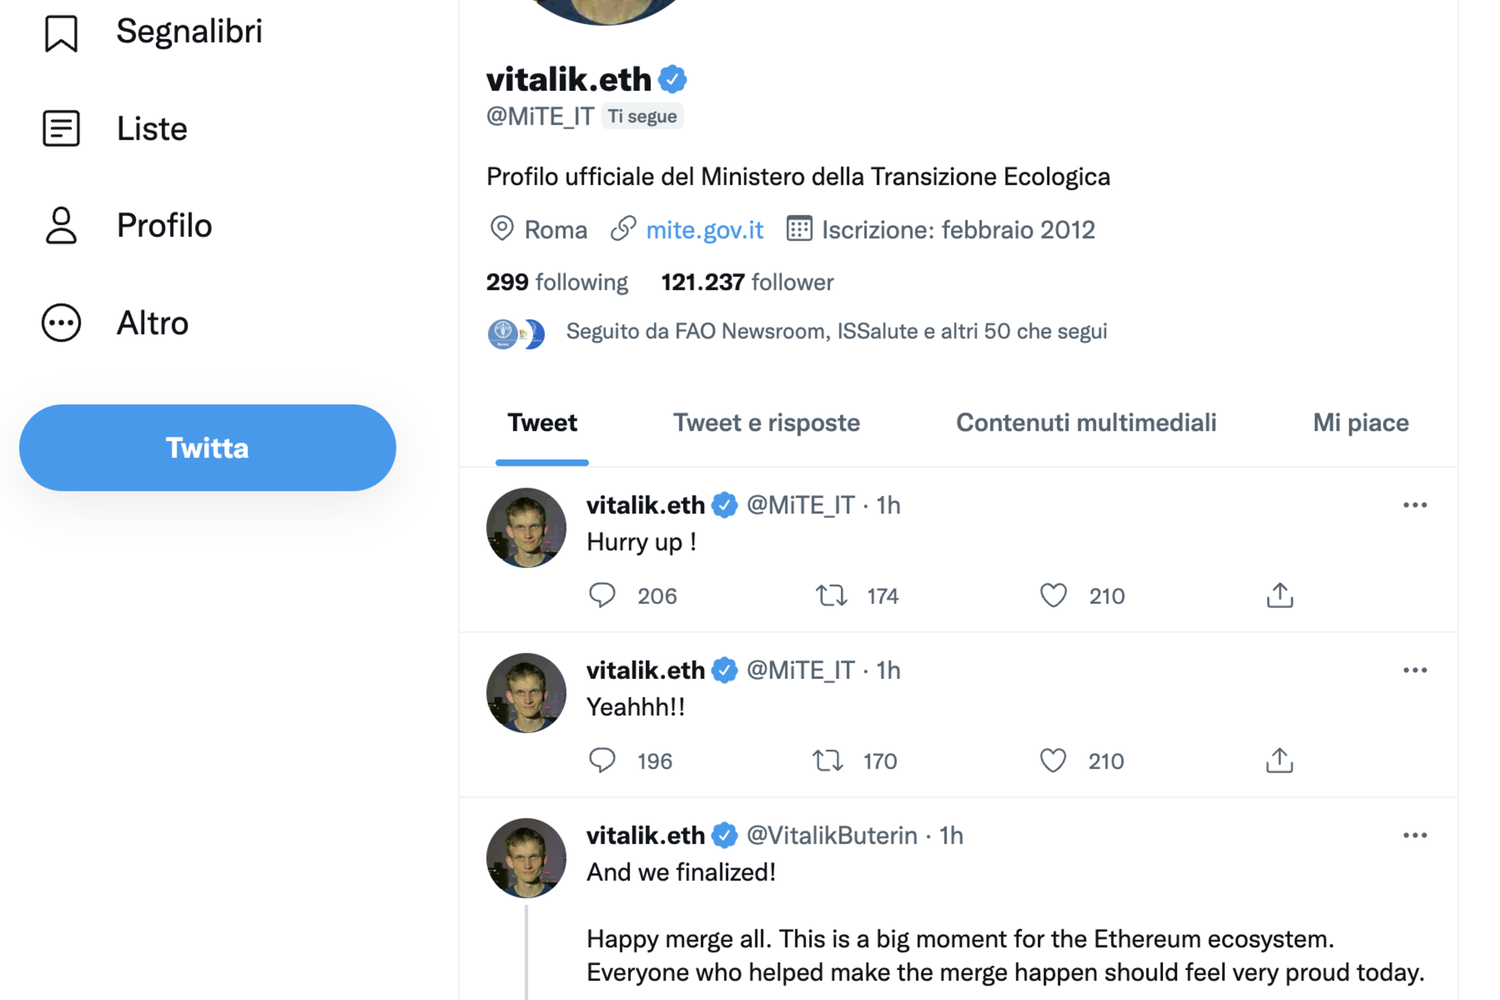Like the "Yeahhh!!" tweet
Image resolution: width=1500 pixels, height=1000 pixels.
[1053, 761]
